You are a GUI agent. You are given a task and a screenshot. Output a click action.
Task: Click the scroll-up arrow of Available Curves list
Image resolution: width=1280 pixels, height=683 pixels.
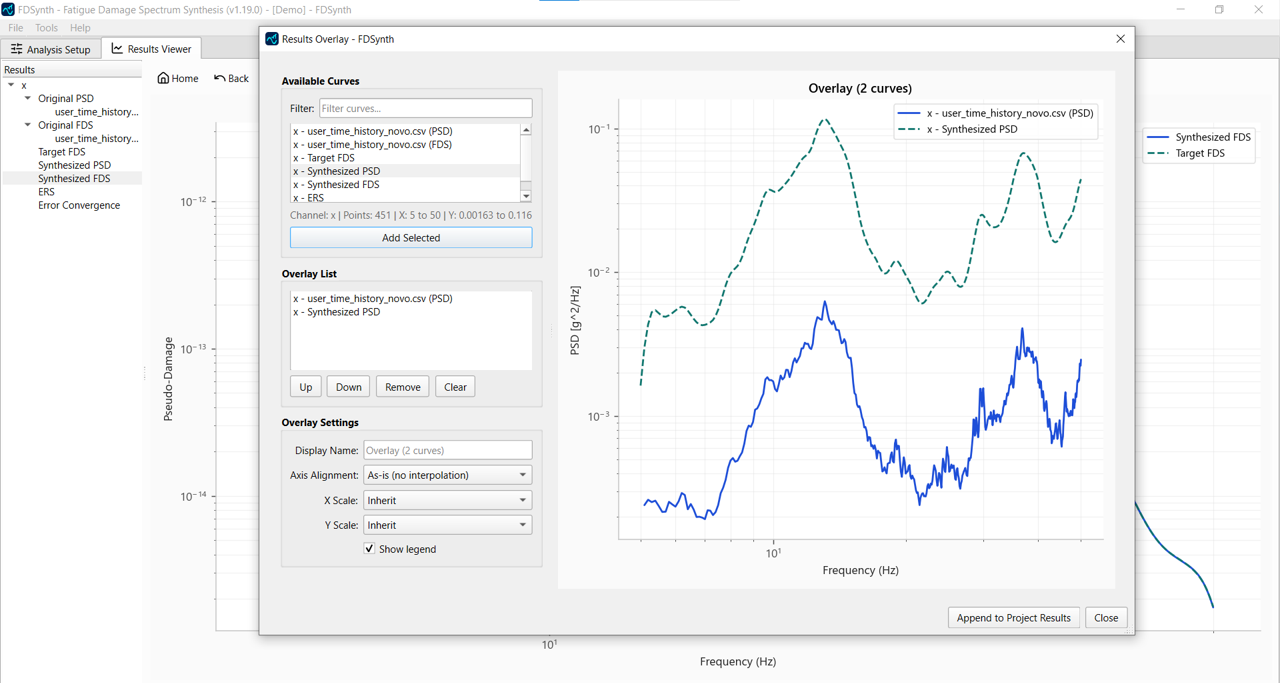[525, 128]
